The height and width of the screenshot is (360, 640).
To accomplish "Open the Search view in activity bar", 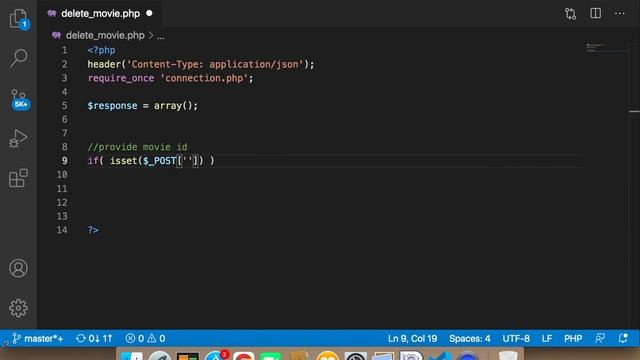I will click(19, 58).
